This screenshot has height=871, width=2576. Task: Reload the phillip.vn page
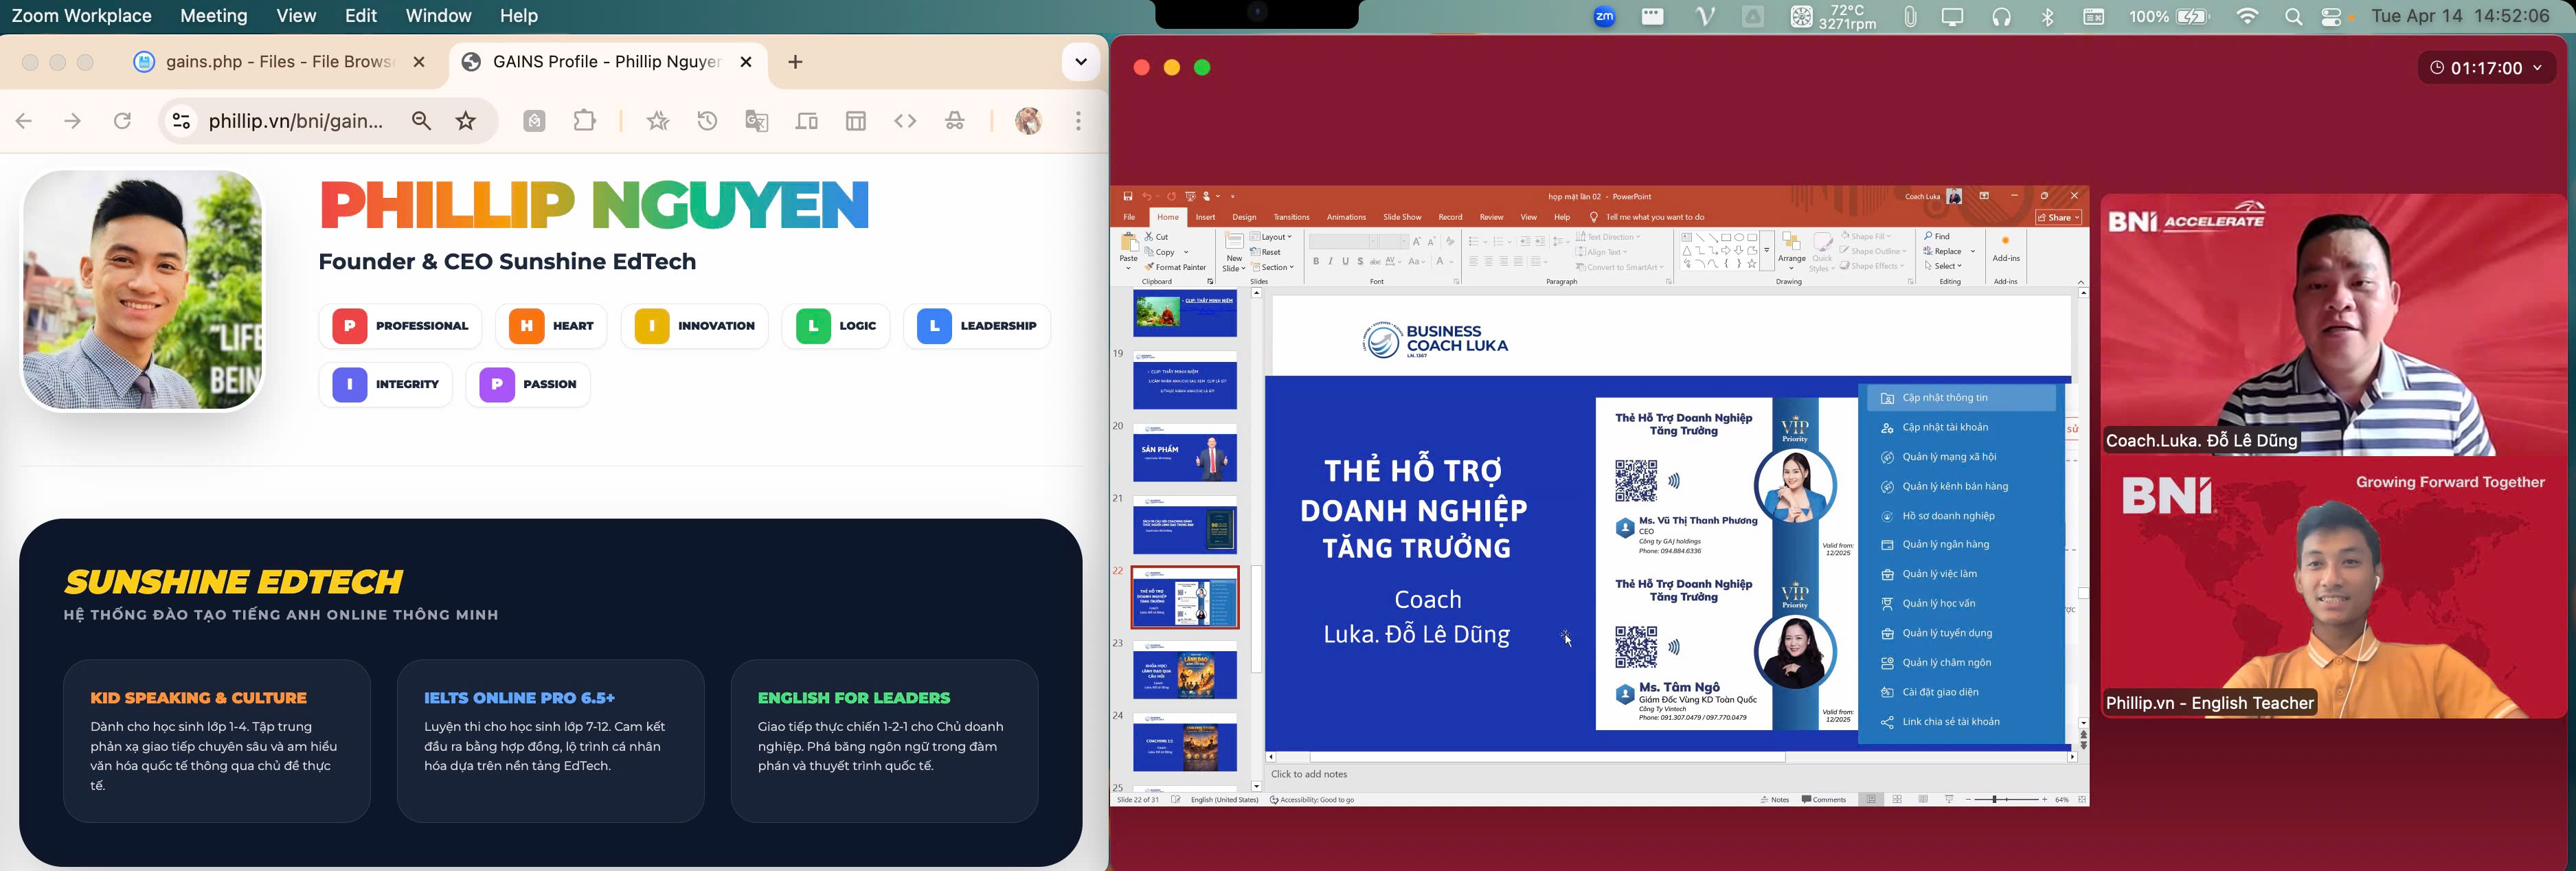[x=122, y=121]
